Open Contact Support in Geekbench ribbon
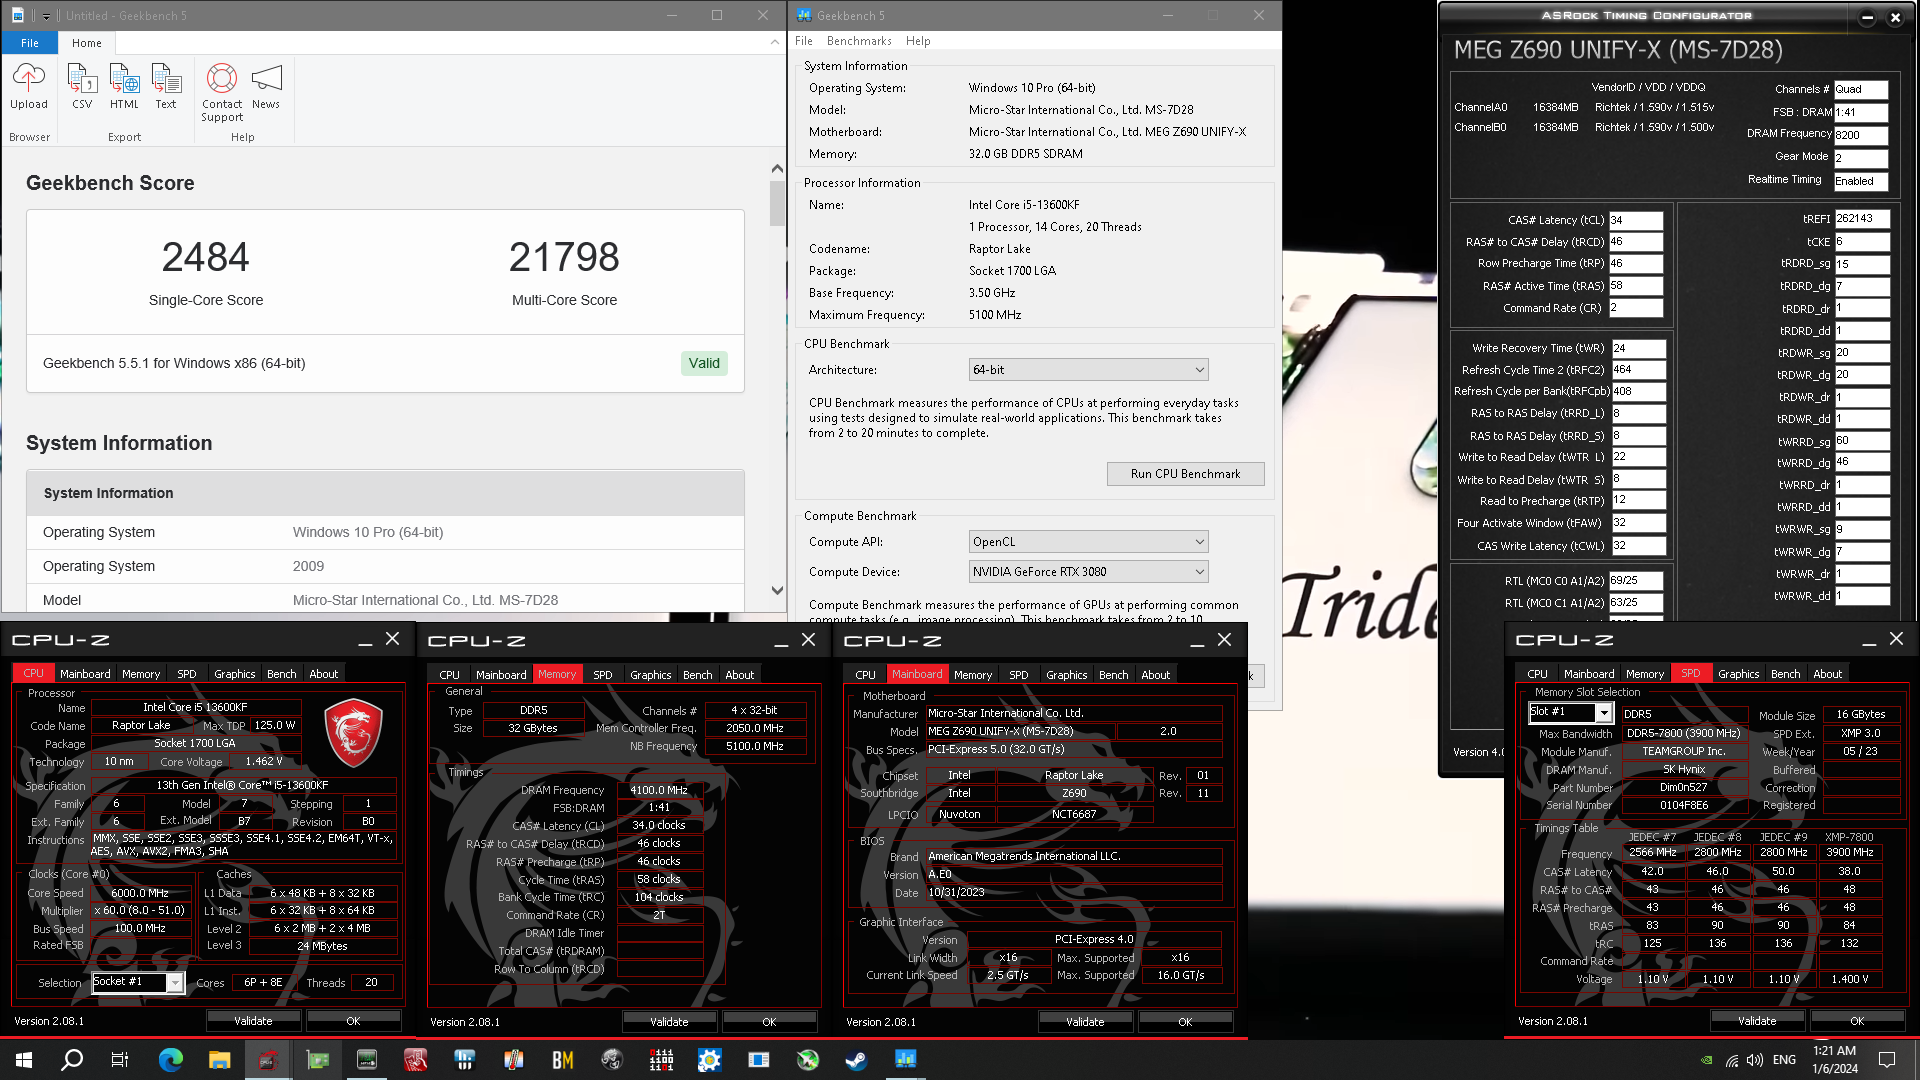The height and width of the screenshot is (1080, 1920). point(222,92)
